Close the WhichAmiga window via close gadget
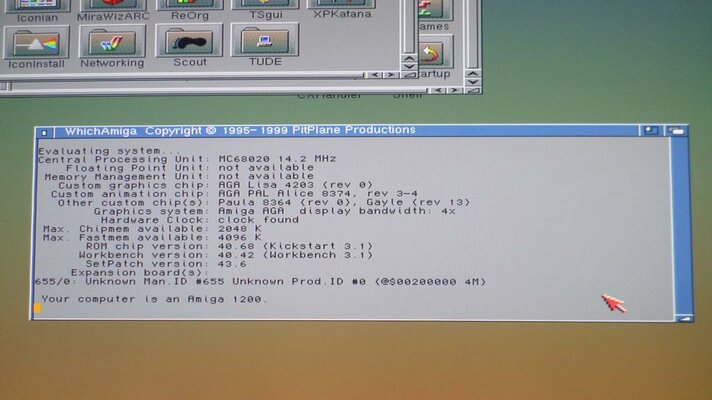This screenshot has width=712, height=400. coord(45,131)
